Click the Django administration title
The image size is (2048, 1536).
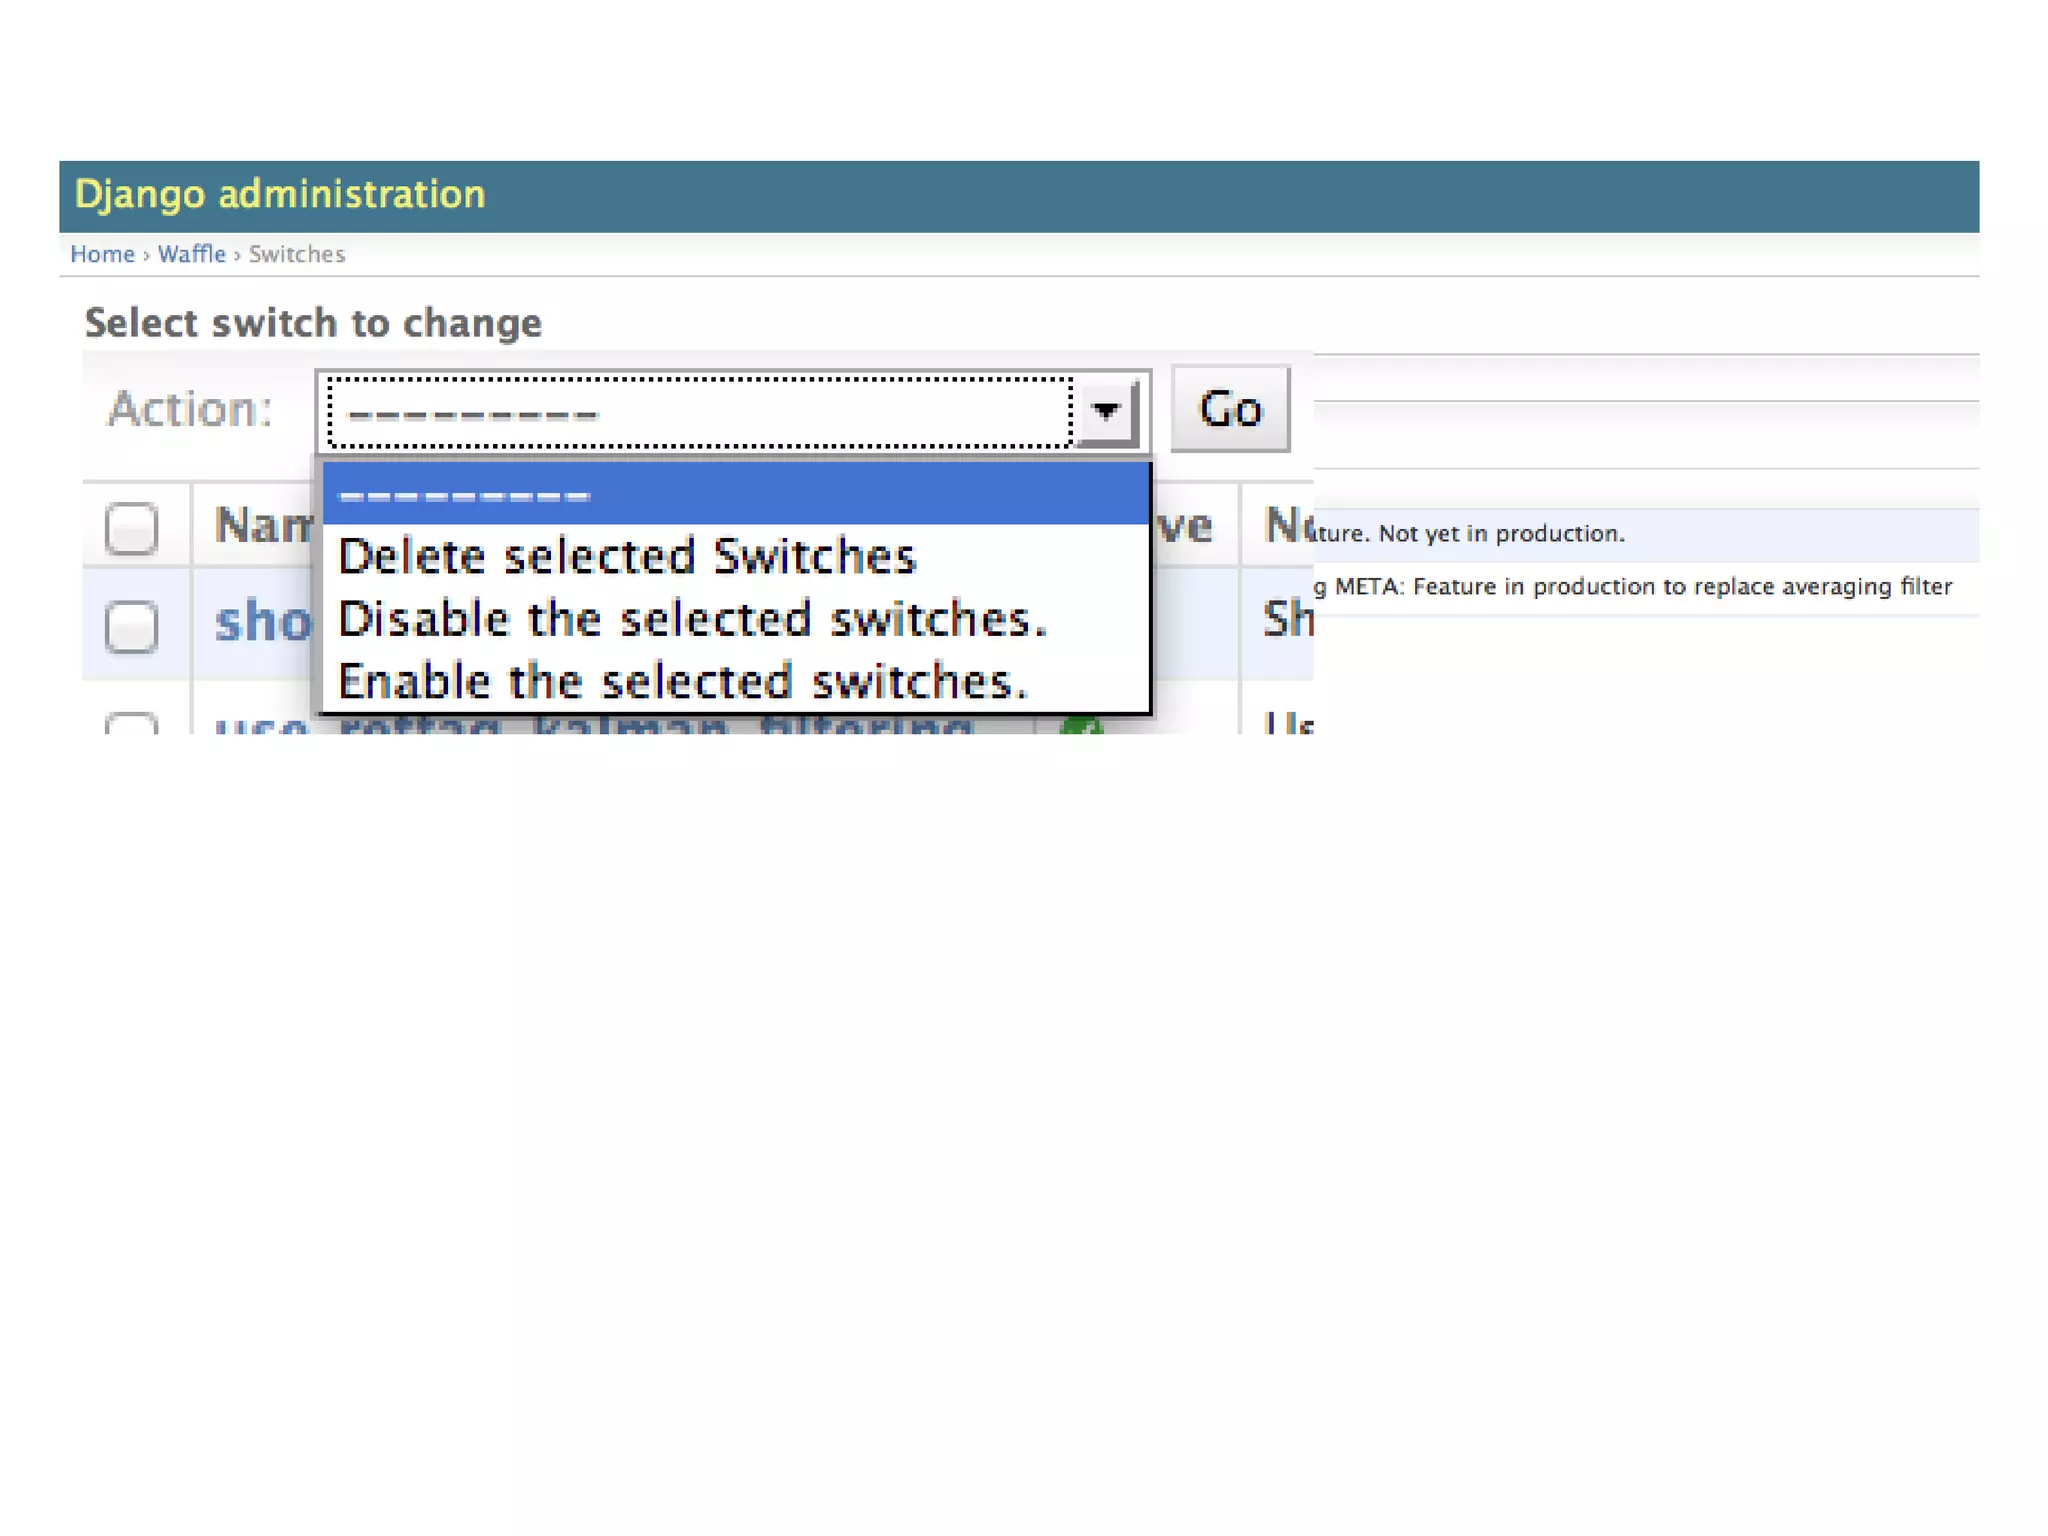tap(280, 194)
